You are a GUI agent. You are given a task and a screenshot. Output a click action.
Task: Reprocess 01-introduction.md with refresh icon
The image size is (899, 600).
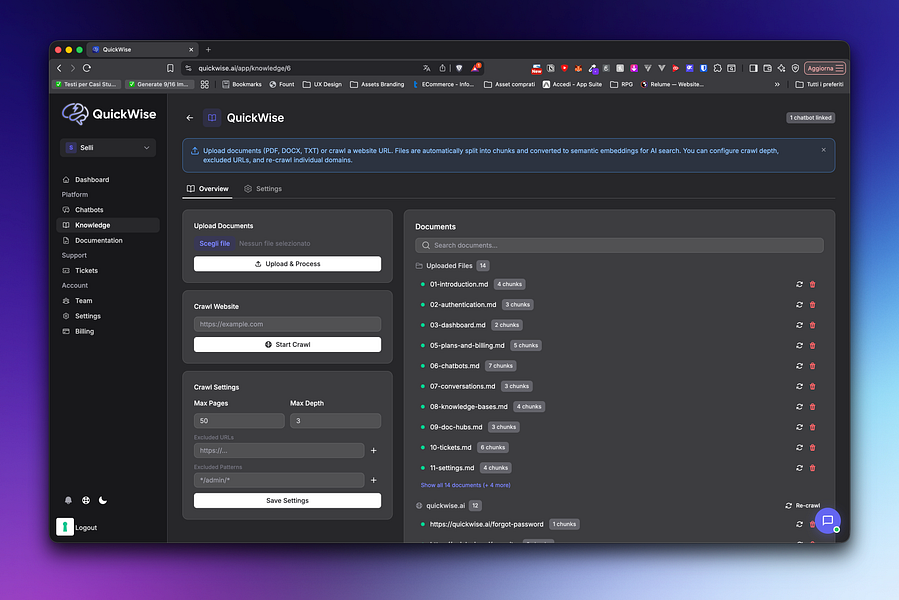click(x=799, y=285)
